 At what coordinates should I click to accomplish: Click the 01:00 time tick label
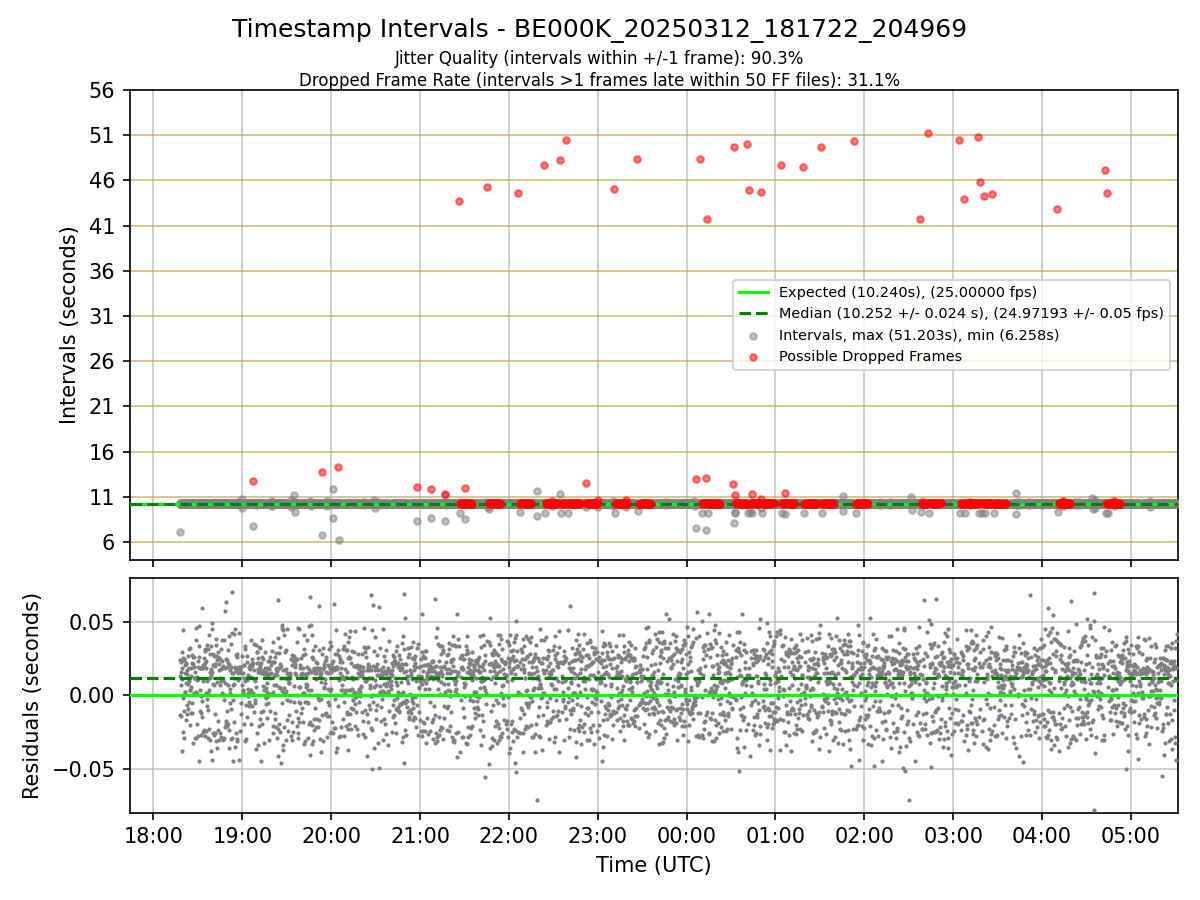coord(775,835)
